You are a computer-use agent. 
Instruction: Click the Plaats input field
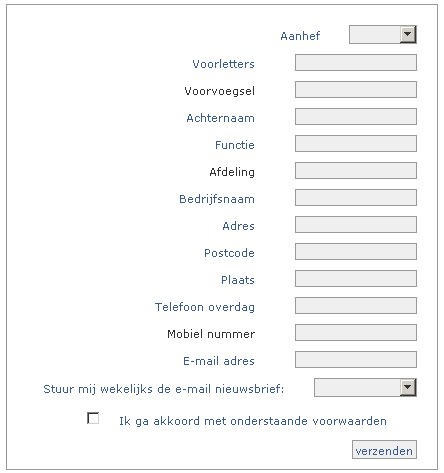(356, 279)
